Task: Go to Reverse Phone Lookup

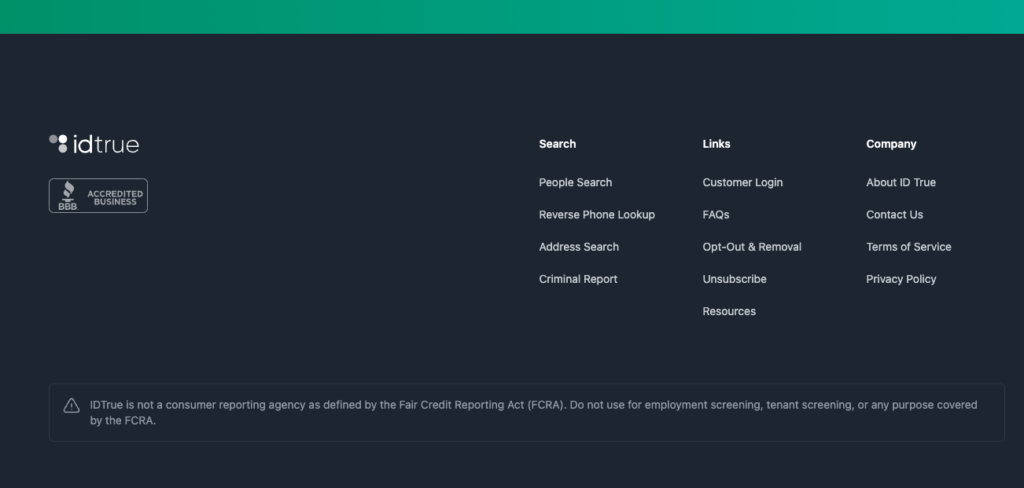Action: tap(596, 215)
